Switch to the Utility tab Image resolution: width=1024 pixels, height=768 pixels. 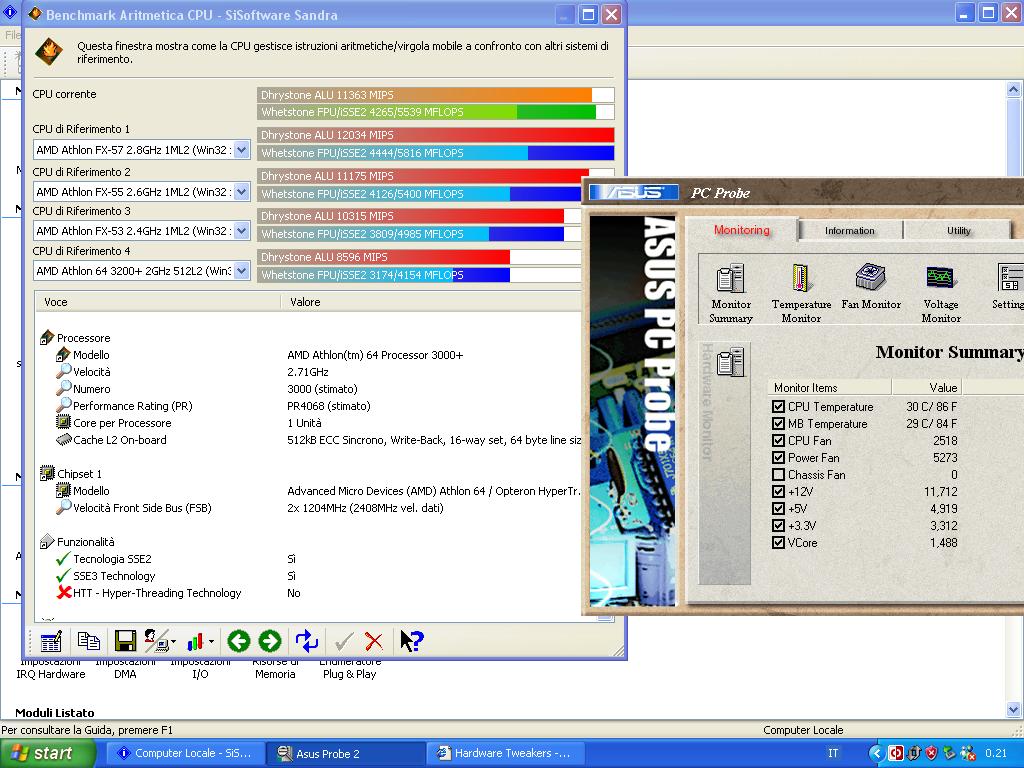(x=958, y=231)
